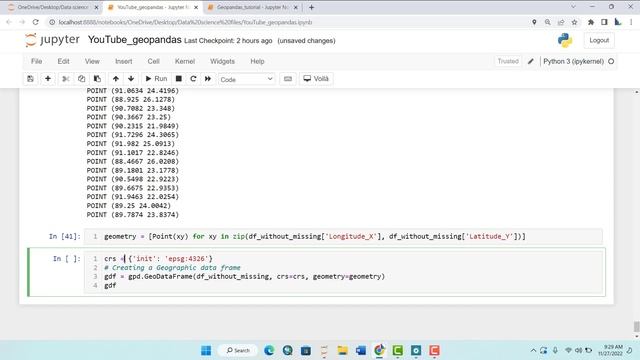The width and height of the screenshot is (640, 360).
Task: Launch Voilà preview
Action: 316,79
